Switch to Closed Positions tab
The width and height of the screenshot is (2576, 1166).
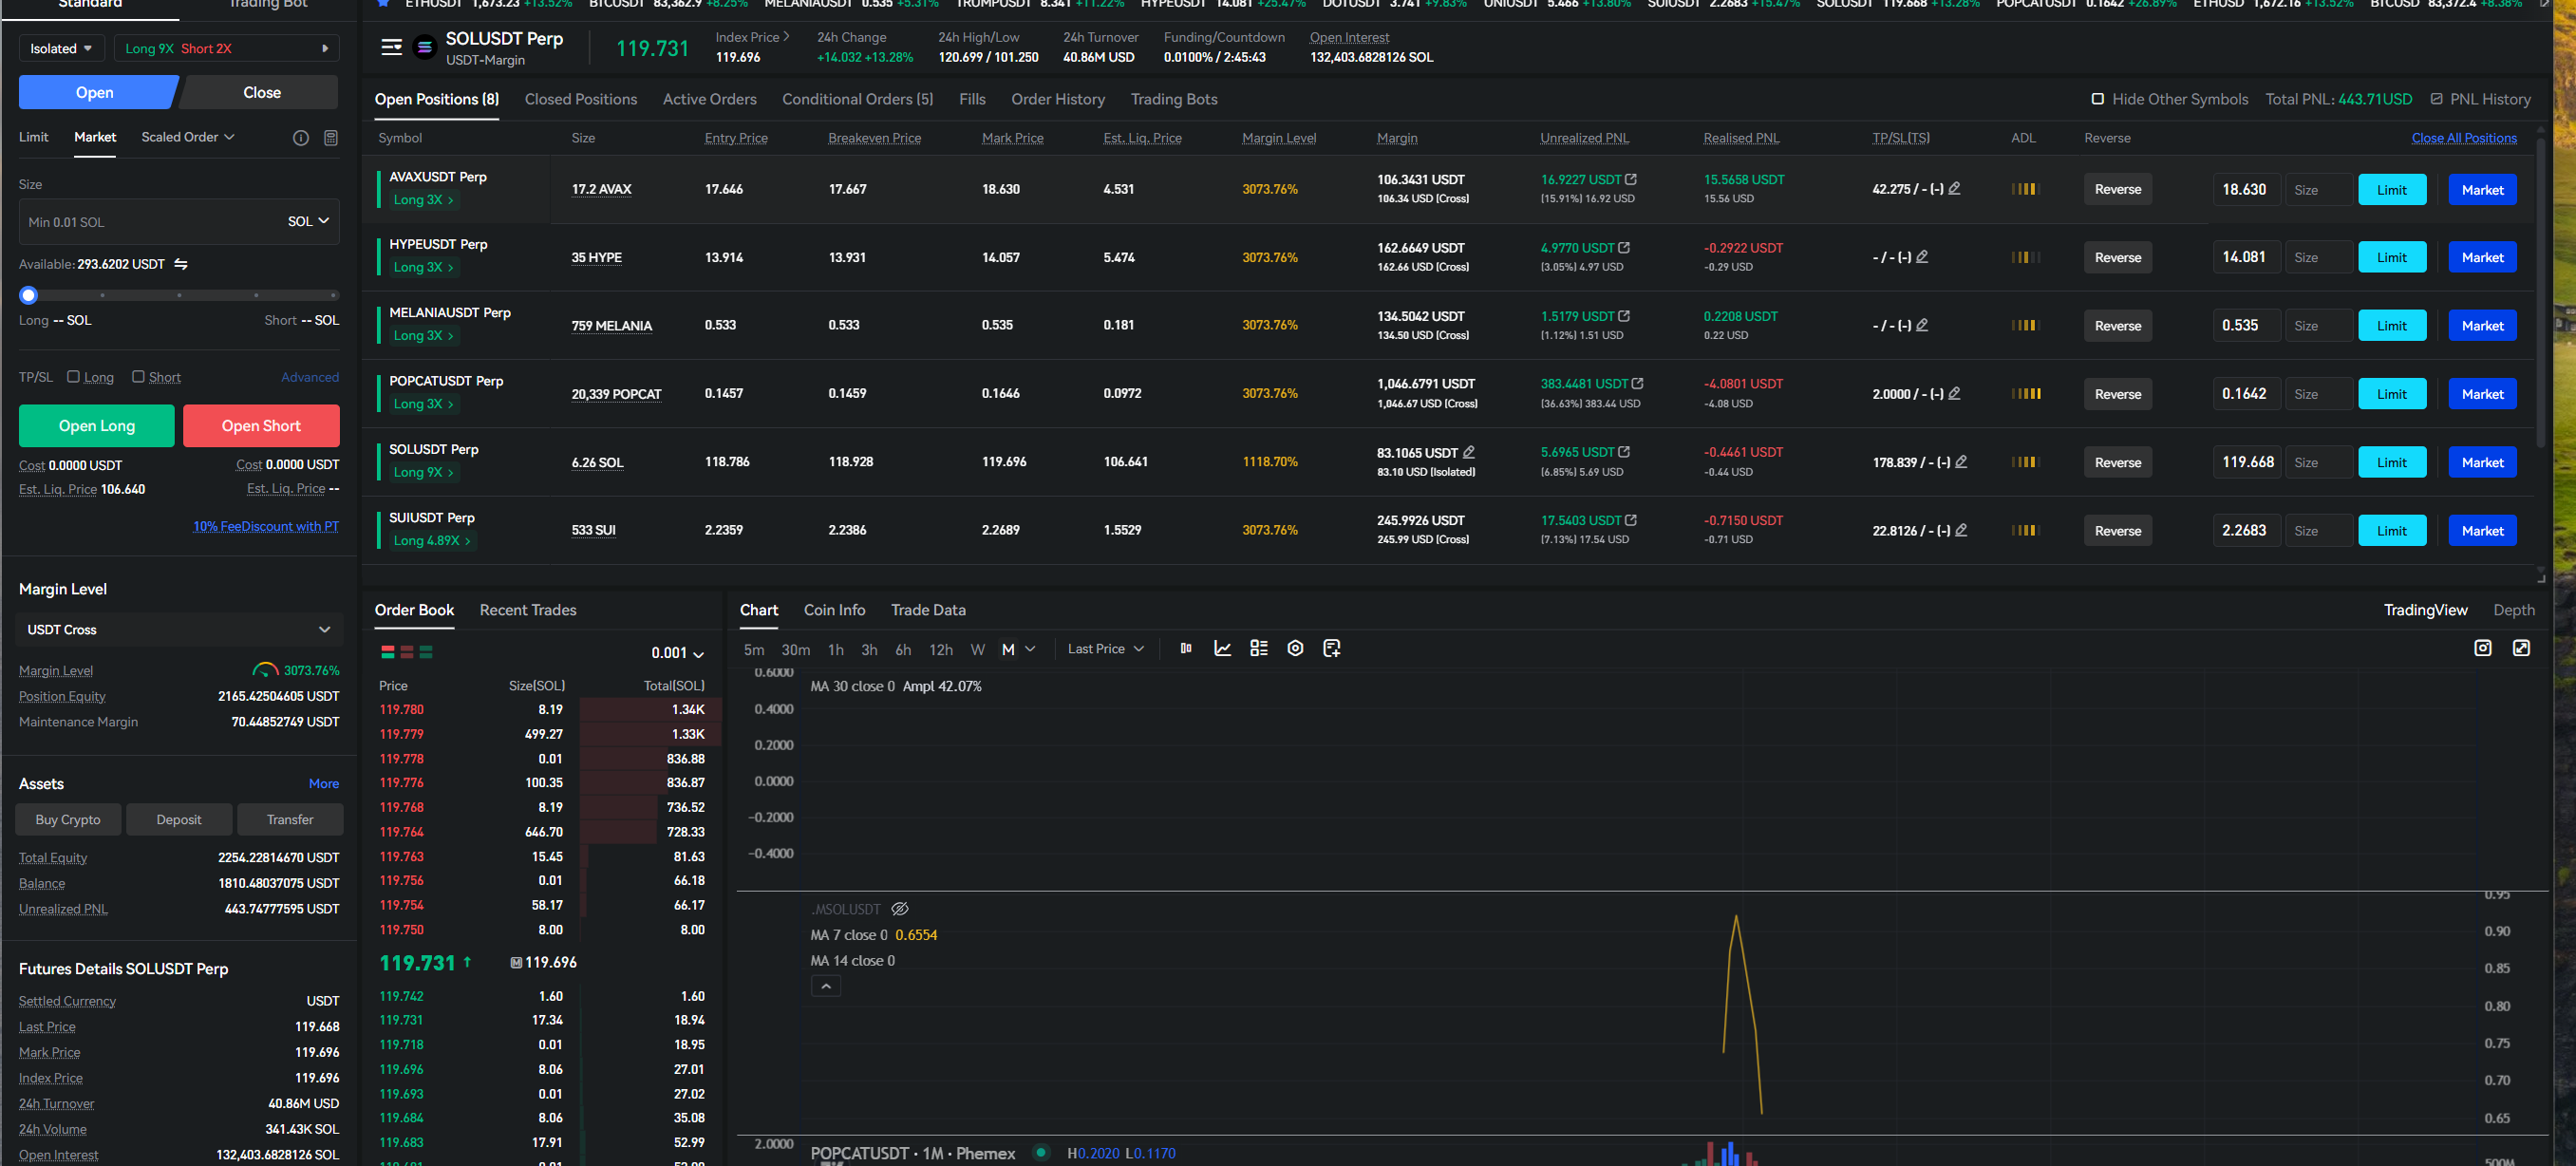click(580, 99)
